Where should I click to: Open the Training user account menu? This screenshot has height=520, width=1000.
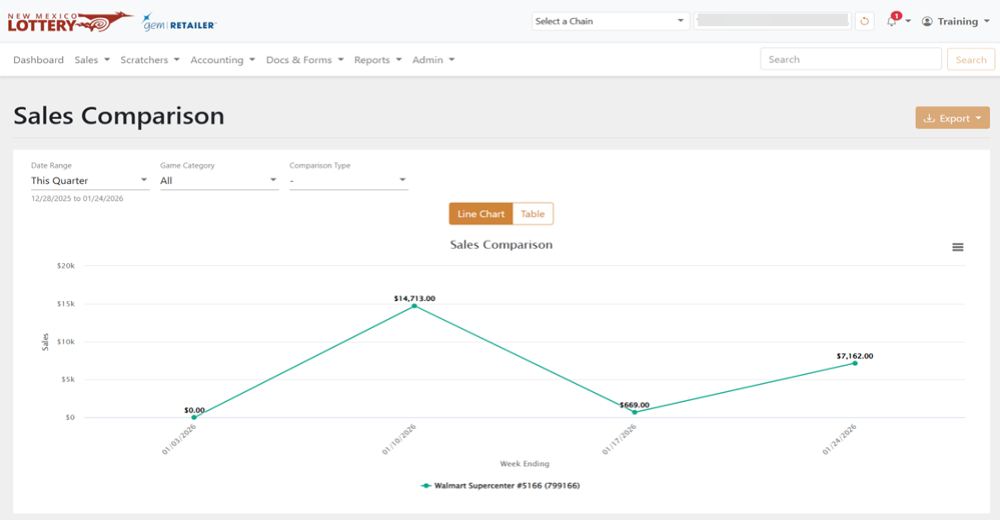tap(955, 21)
